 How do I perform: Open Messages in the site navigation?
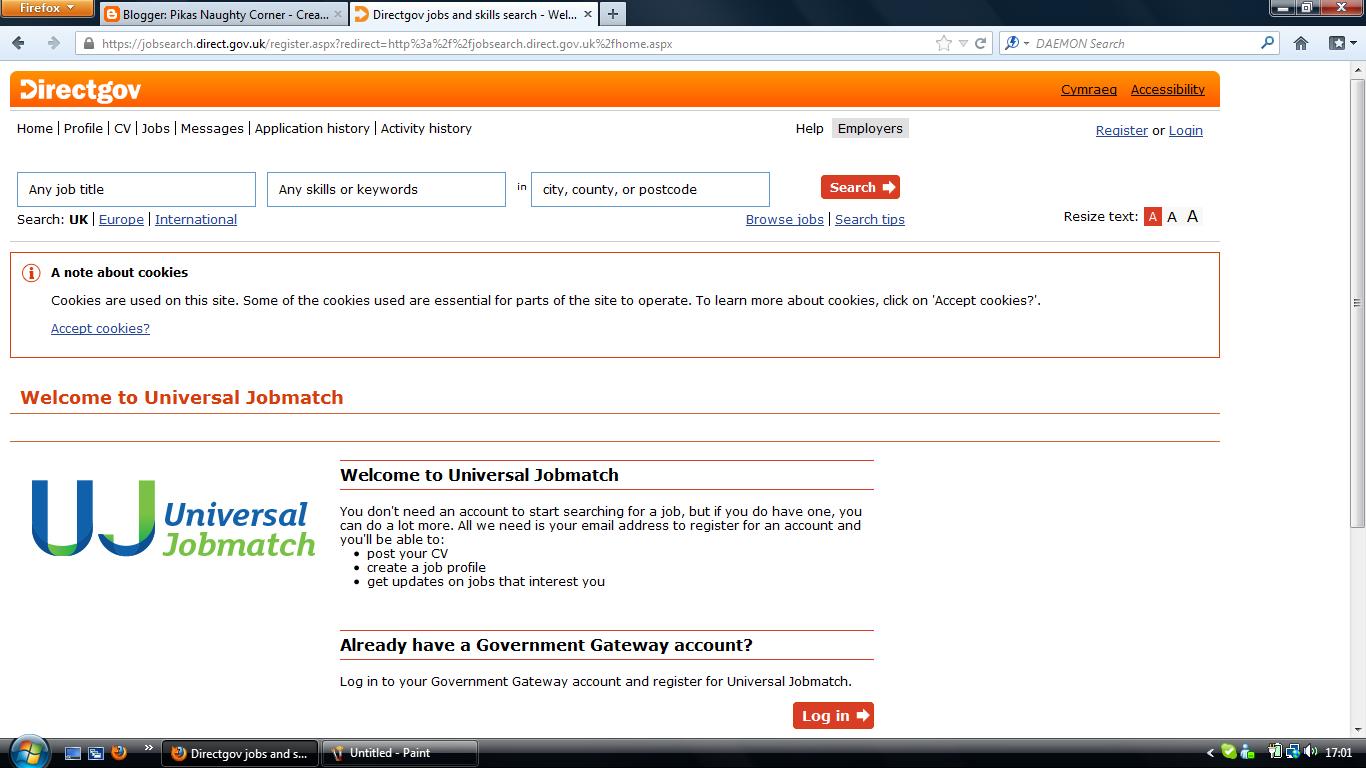click(212, 128)
